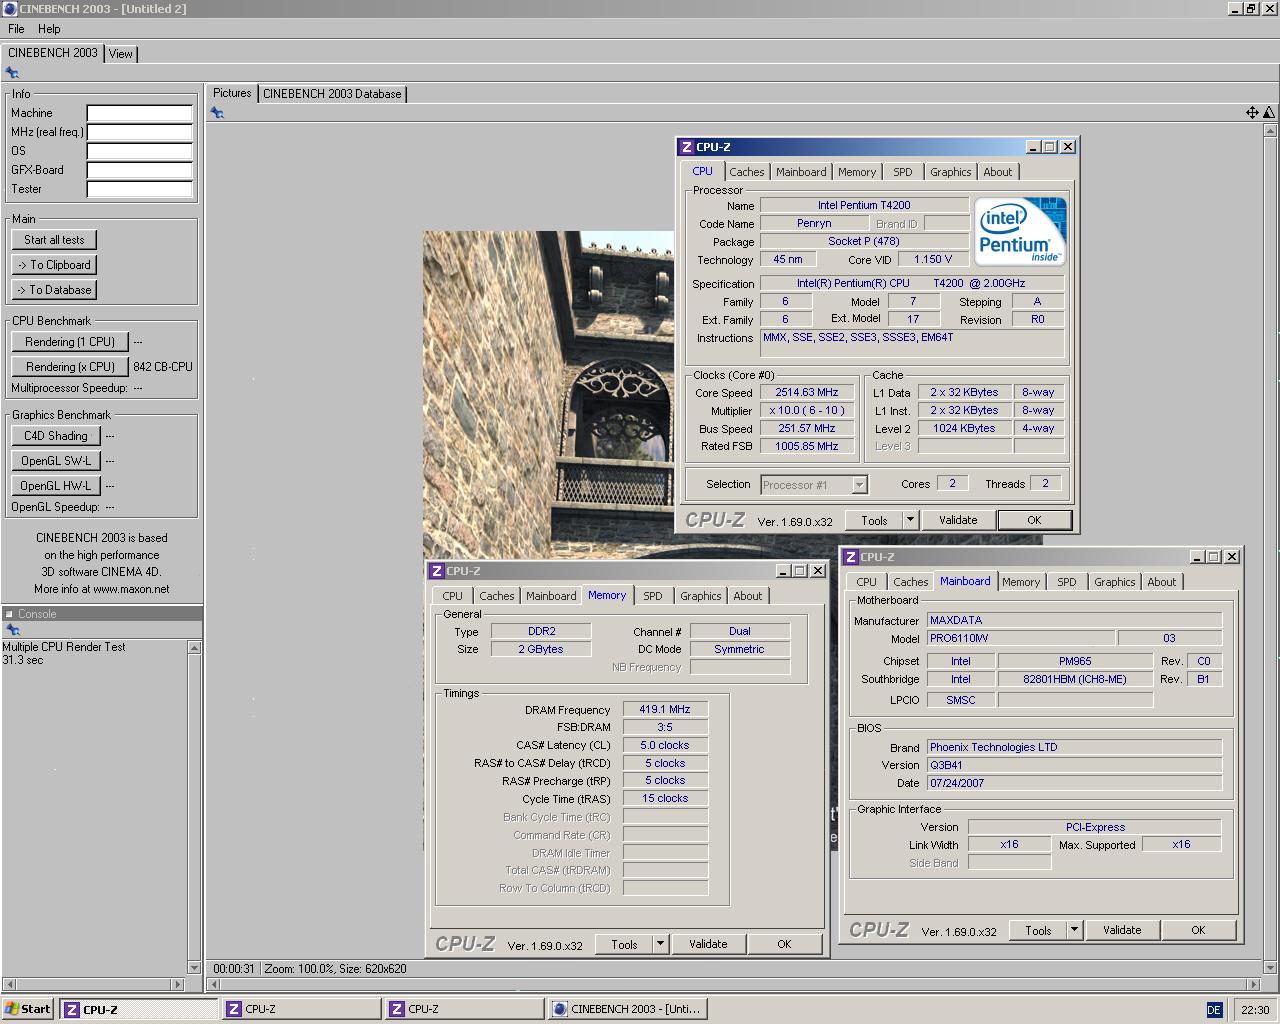Click the MHz (real freq.) input field
This screenshot has height=1024, width=1280.
point(139,132)
